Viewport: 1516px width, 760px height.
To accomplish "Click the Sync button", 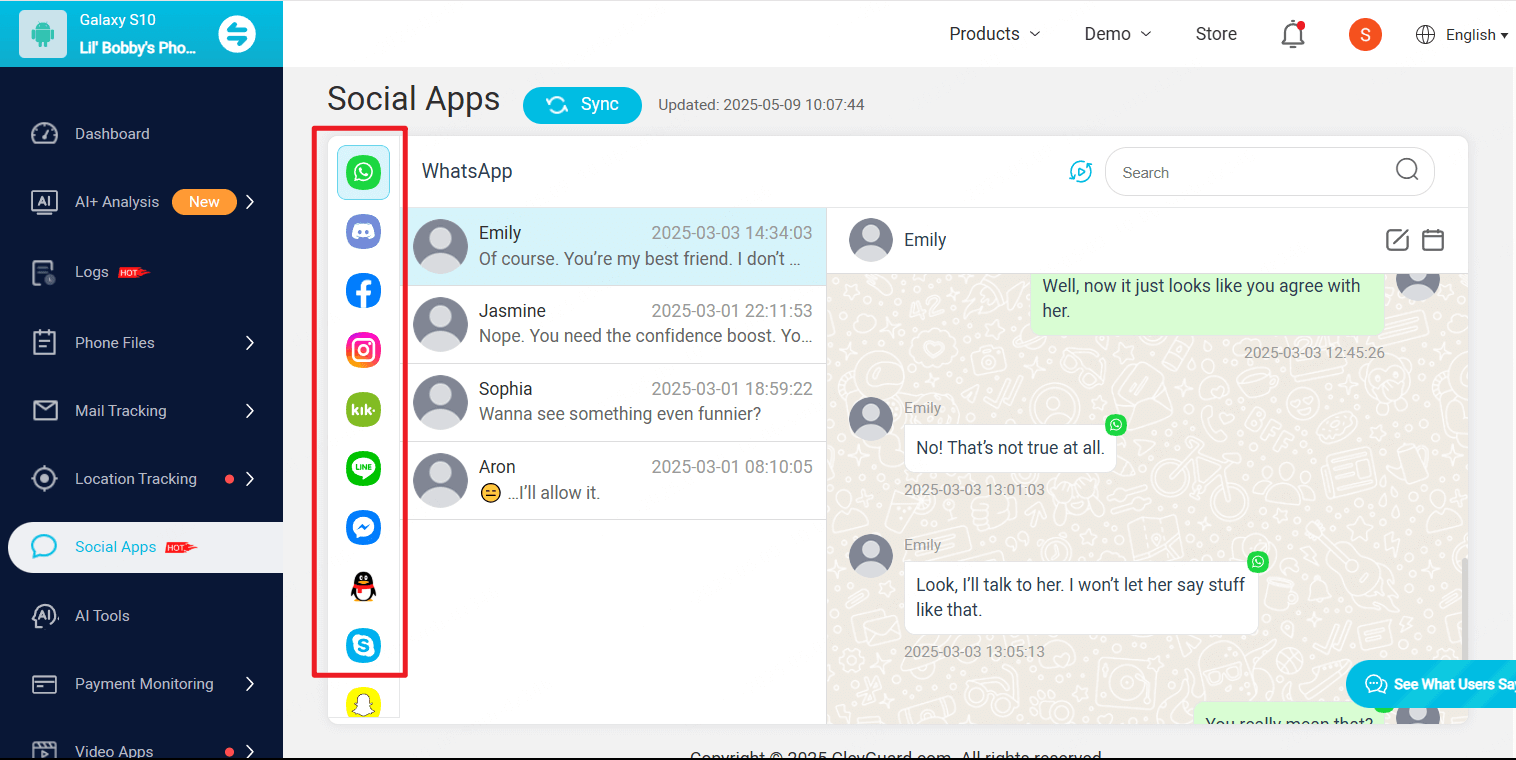I will 582,105.
